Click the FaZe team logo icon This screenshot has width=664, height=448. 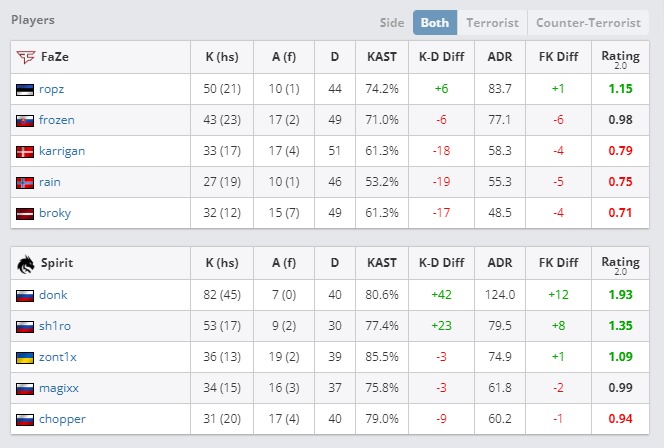pos(25,57)
